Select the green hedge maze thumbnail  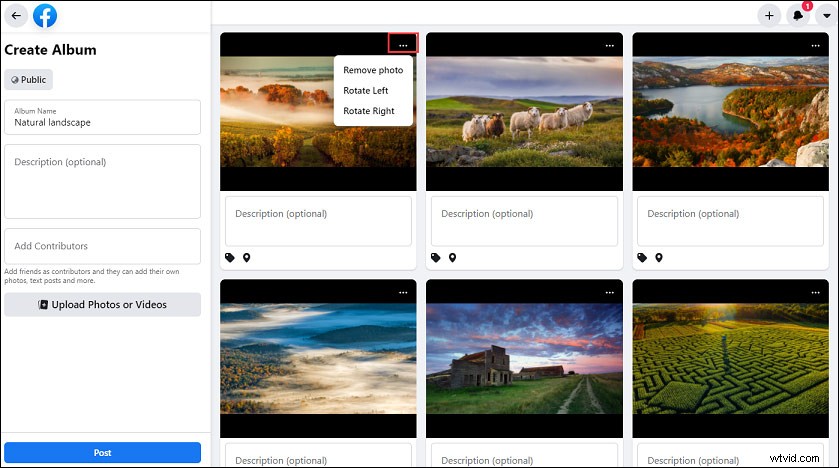tap(730, 358)
